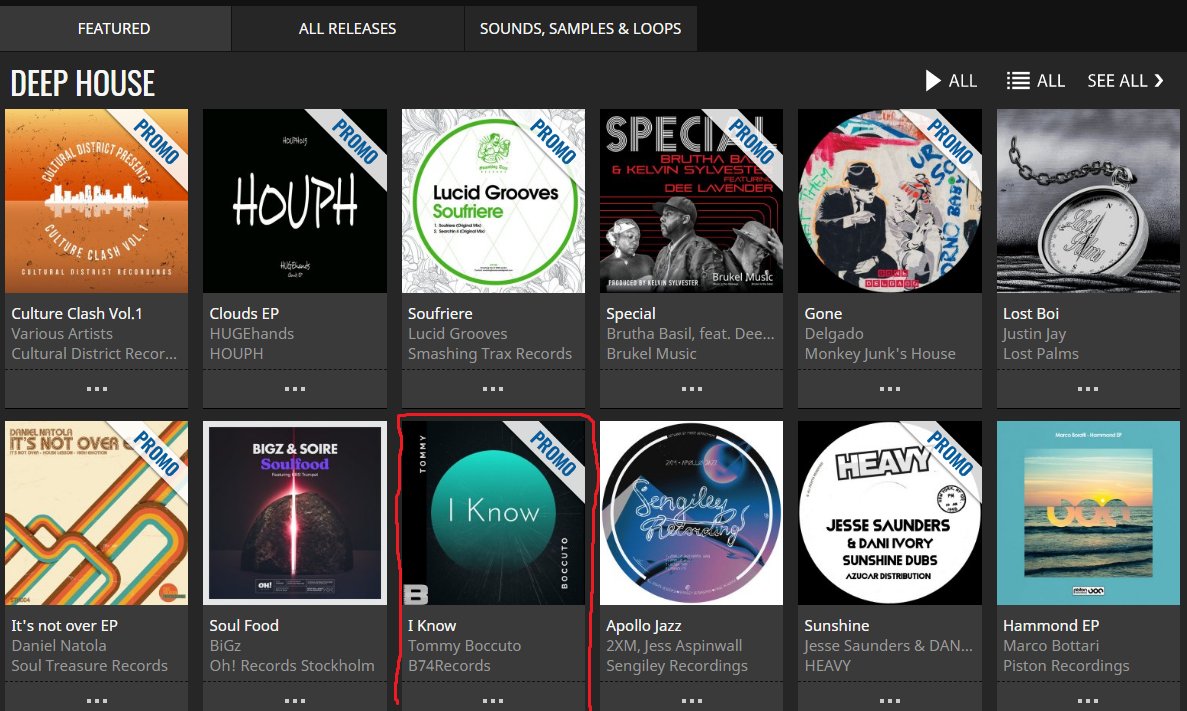Open artist page for Tommy Boccuto

[463, 645]
